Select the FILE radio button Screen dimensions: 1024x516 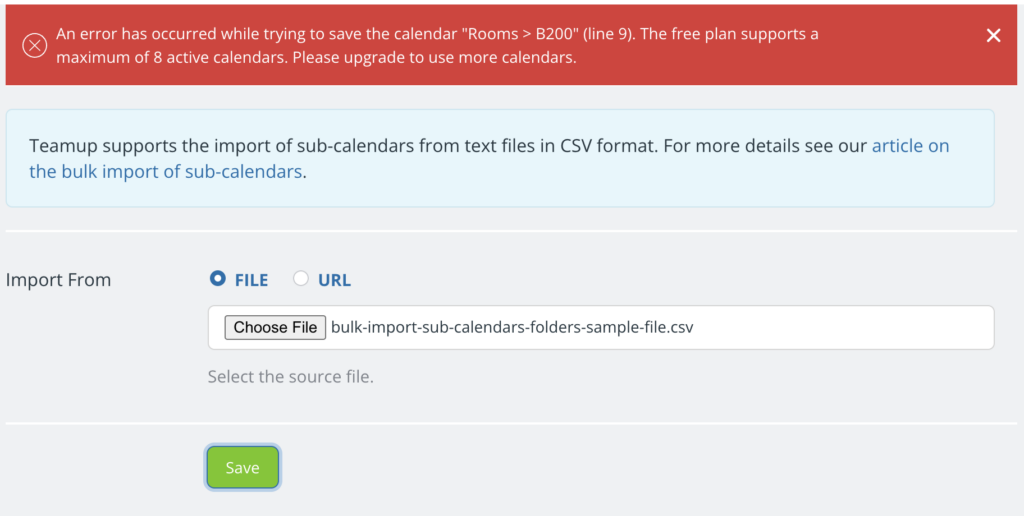217,279
